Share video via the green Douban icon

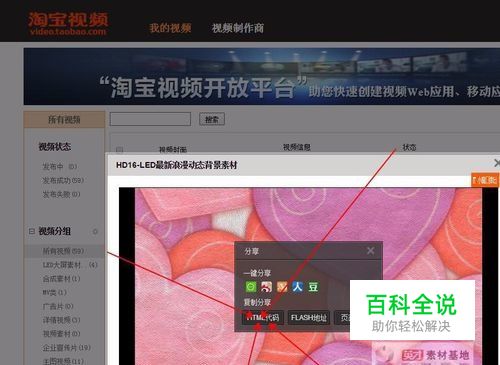[x=313, y=286]
